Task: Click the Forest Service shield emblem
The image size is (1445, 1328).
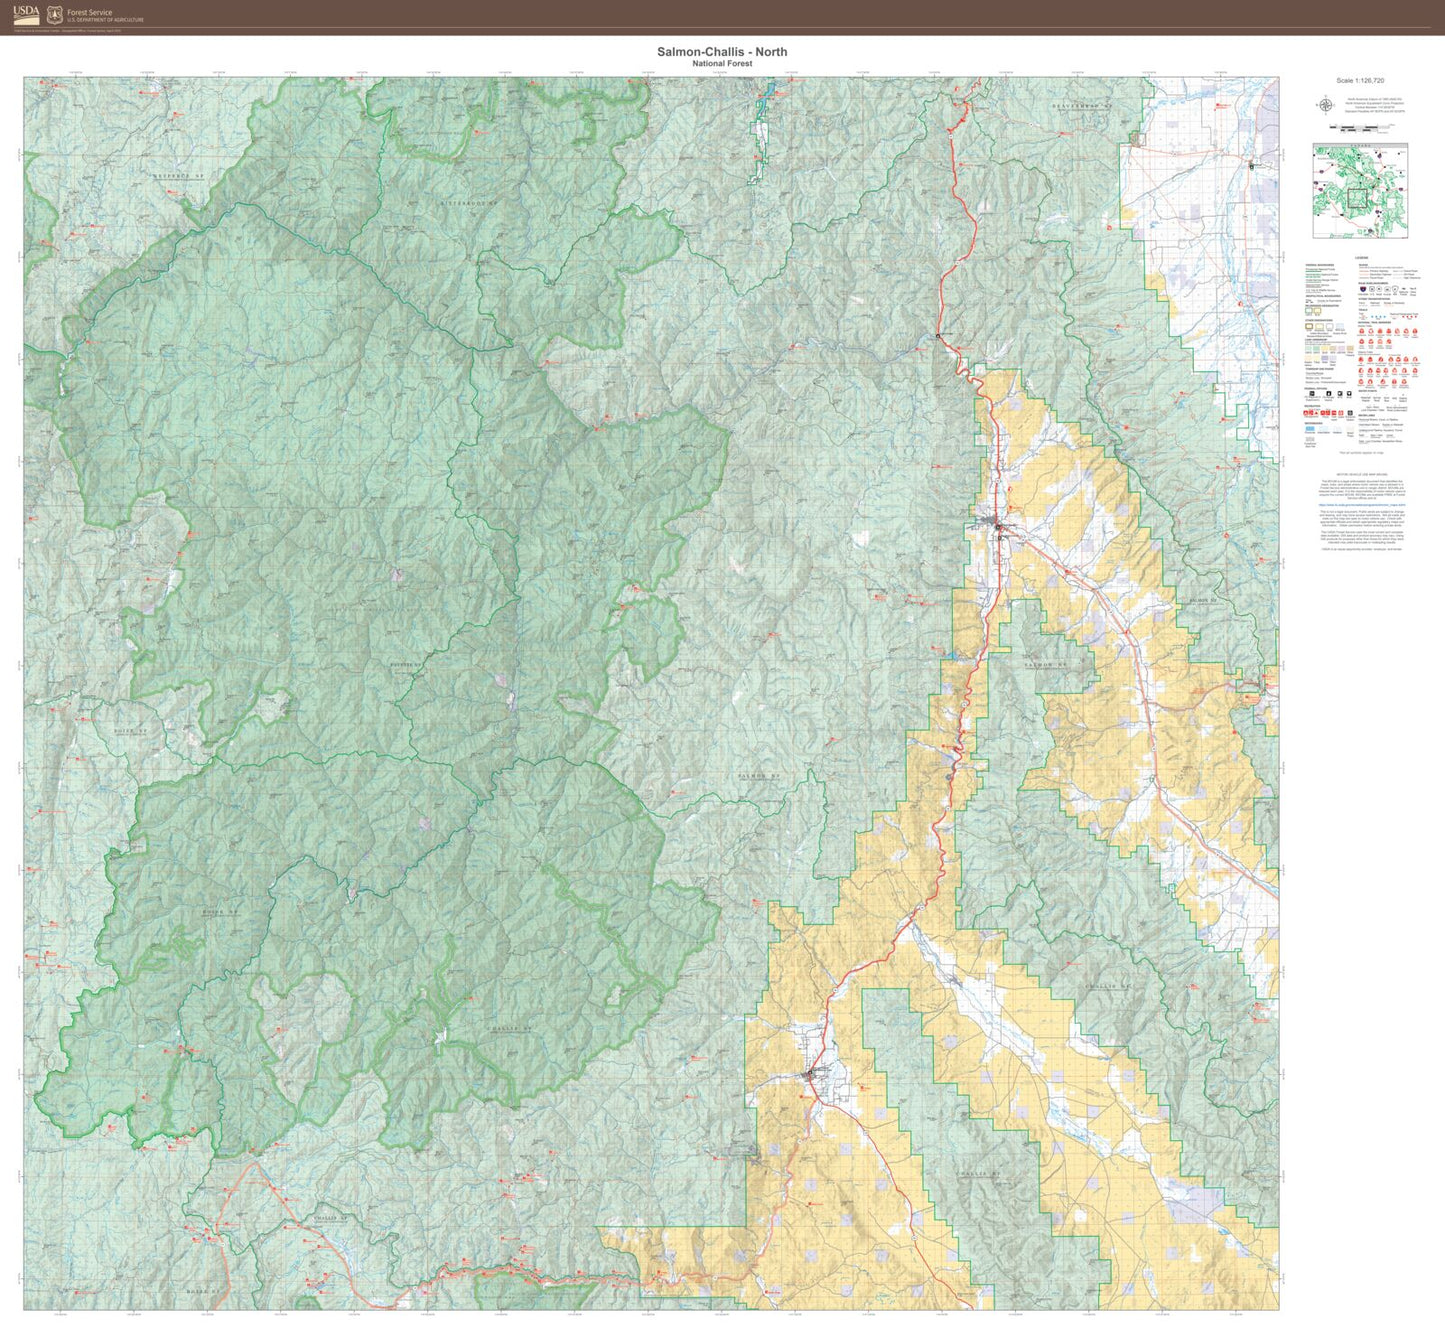Action: [x=54, y=15]
